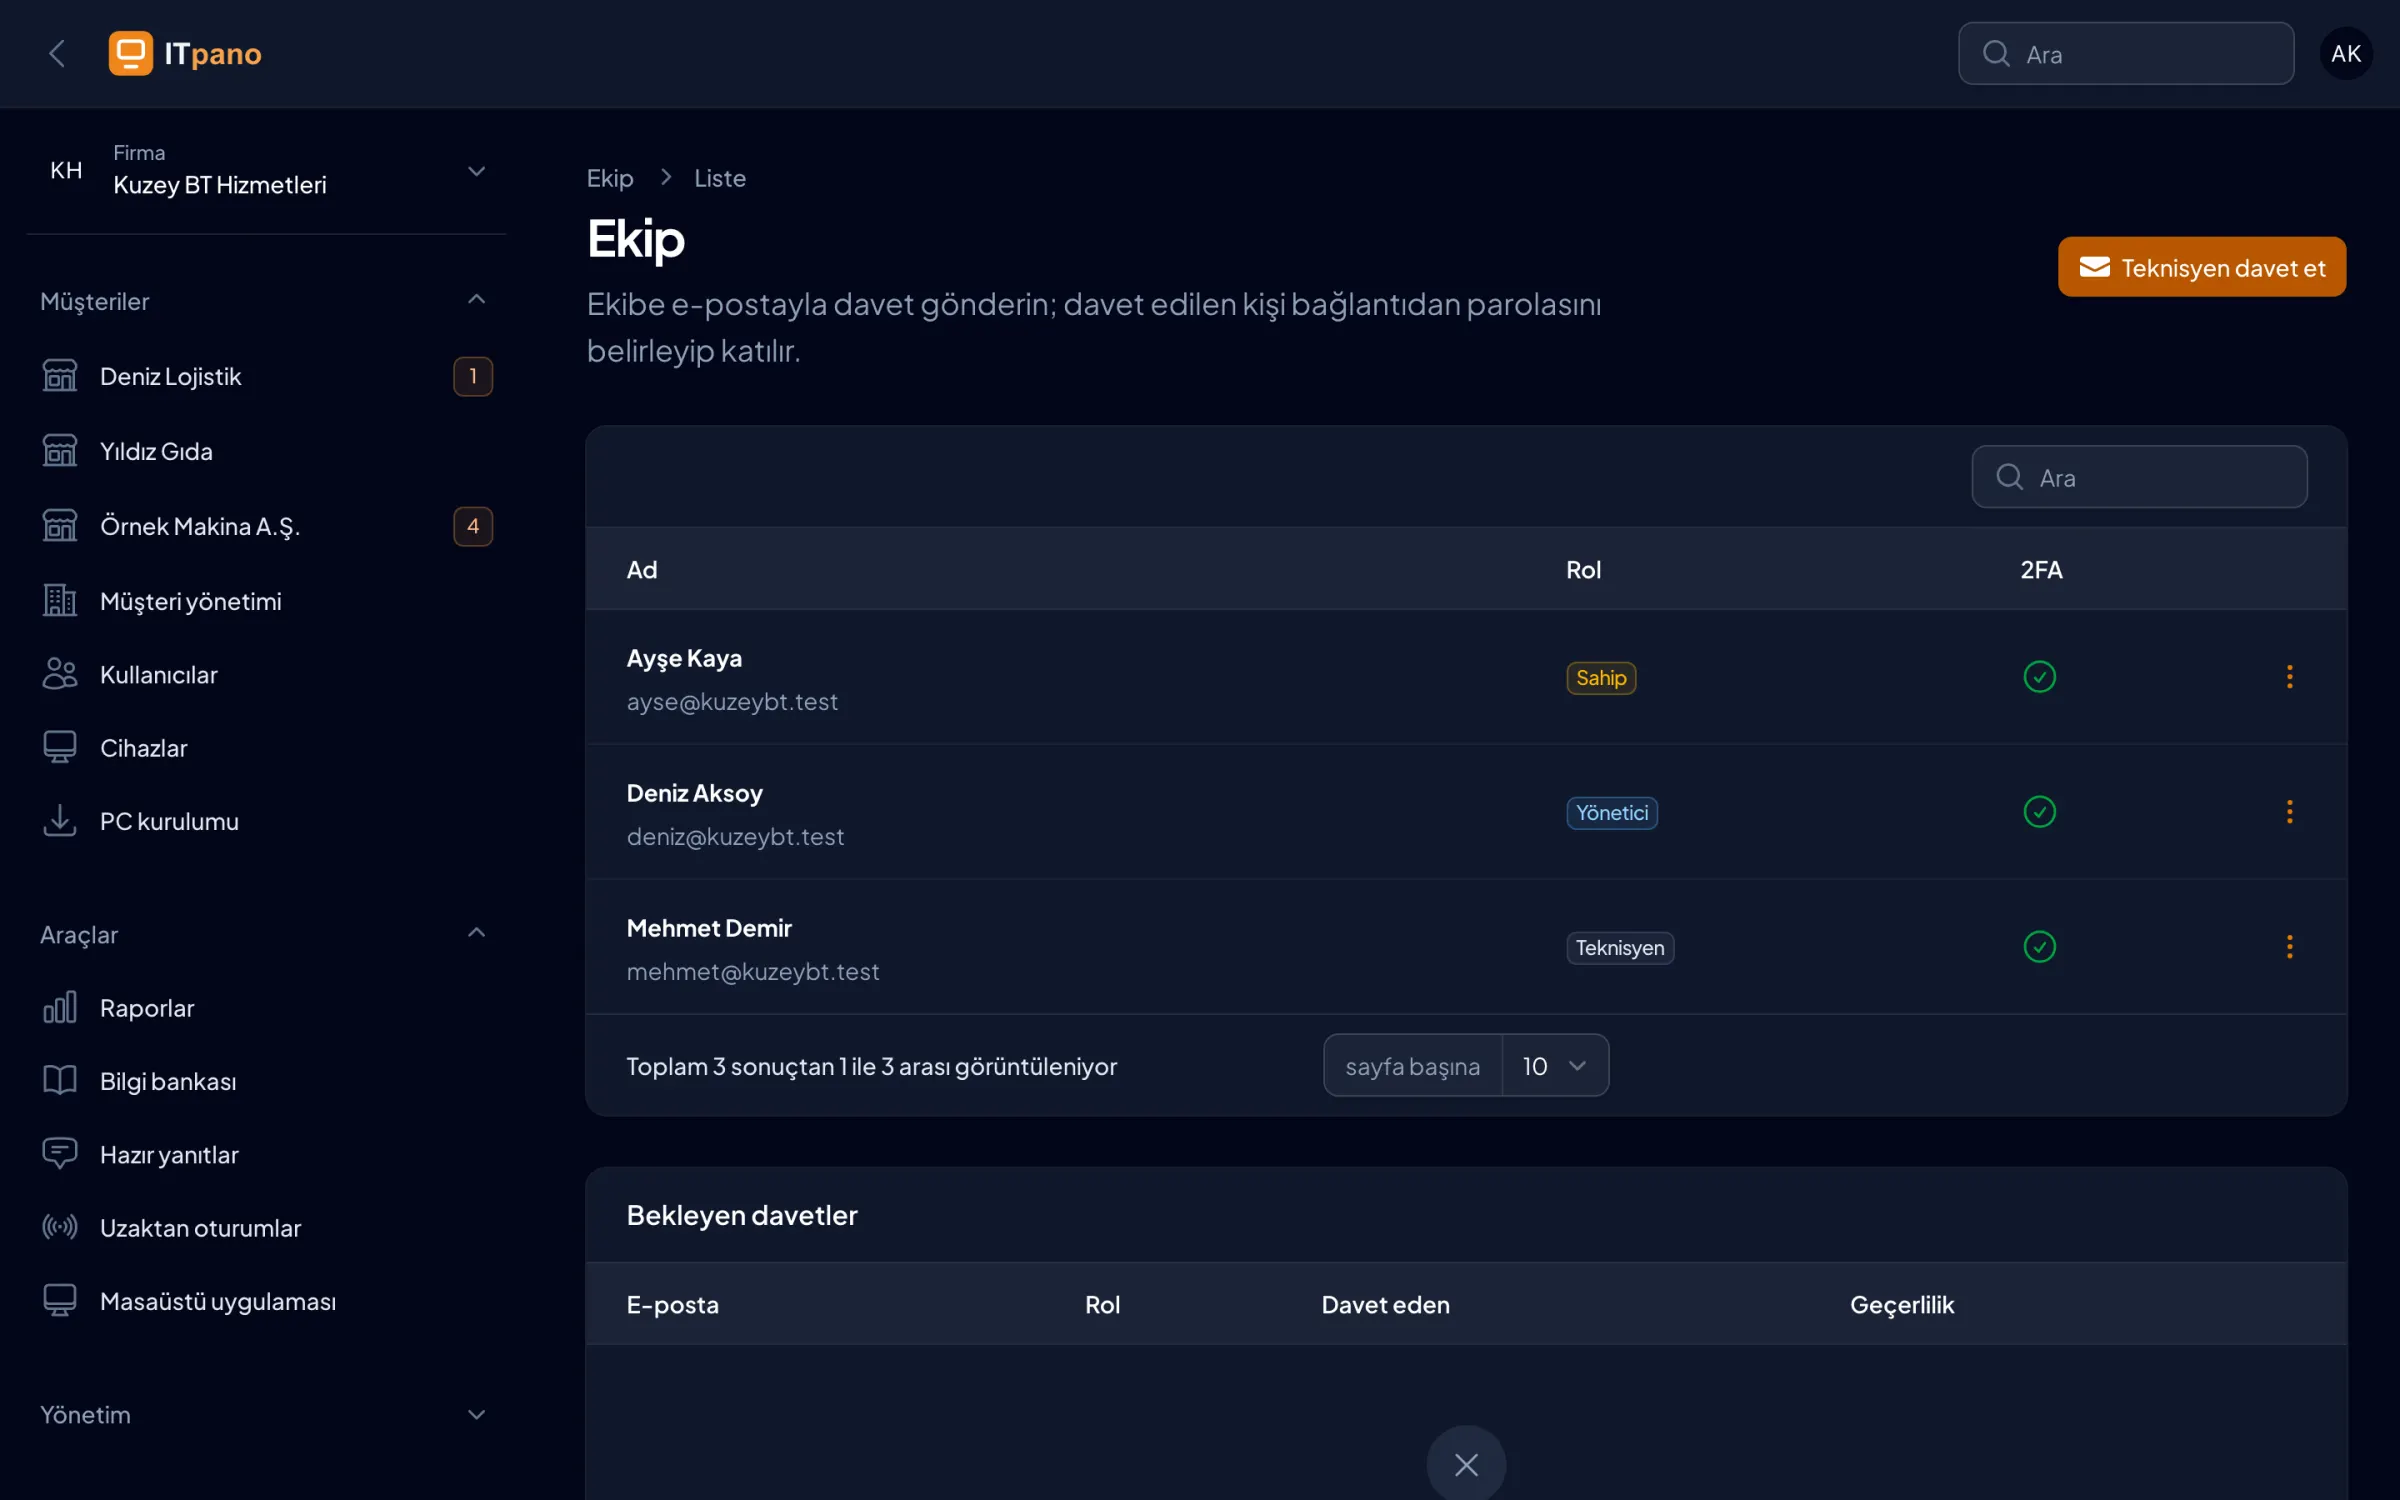Open actions menu for Ayşe Kaya

point(2289,677)
